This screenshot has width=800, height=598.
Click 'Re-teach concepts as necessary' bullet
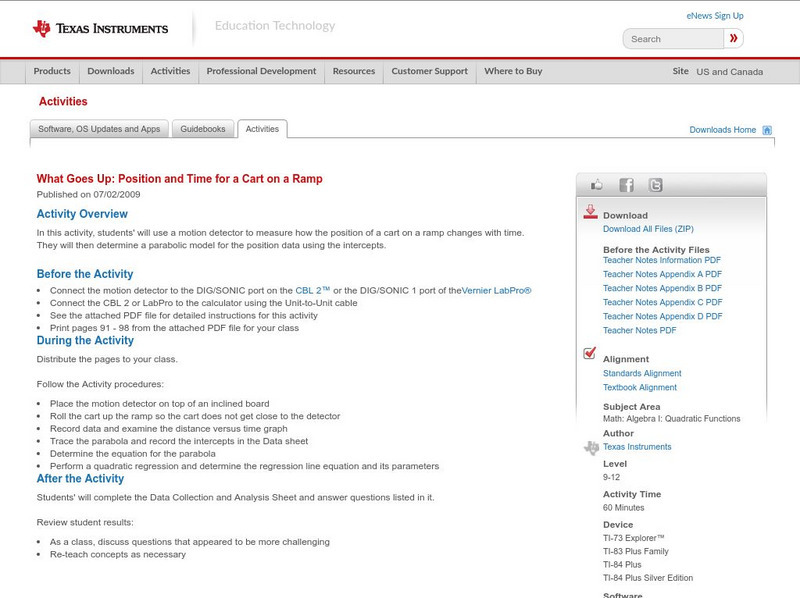click(118, 554)
